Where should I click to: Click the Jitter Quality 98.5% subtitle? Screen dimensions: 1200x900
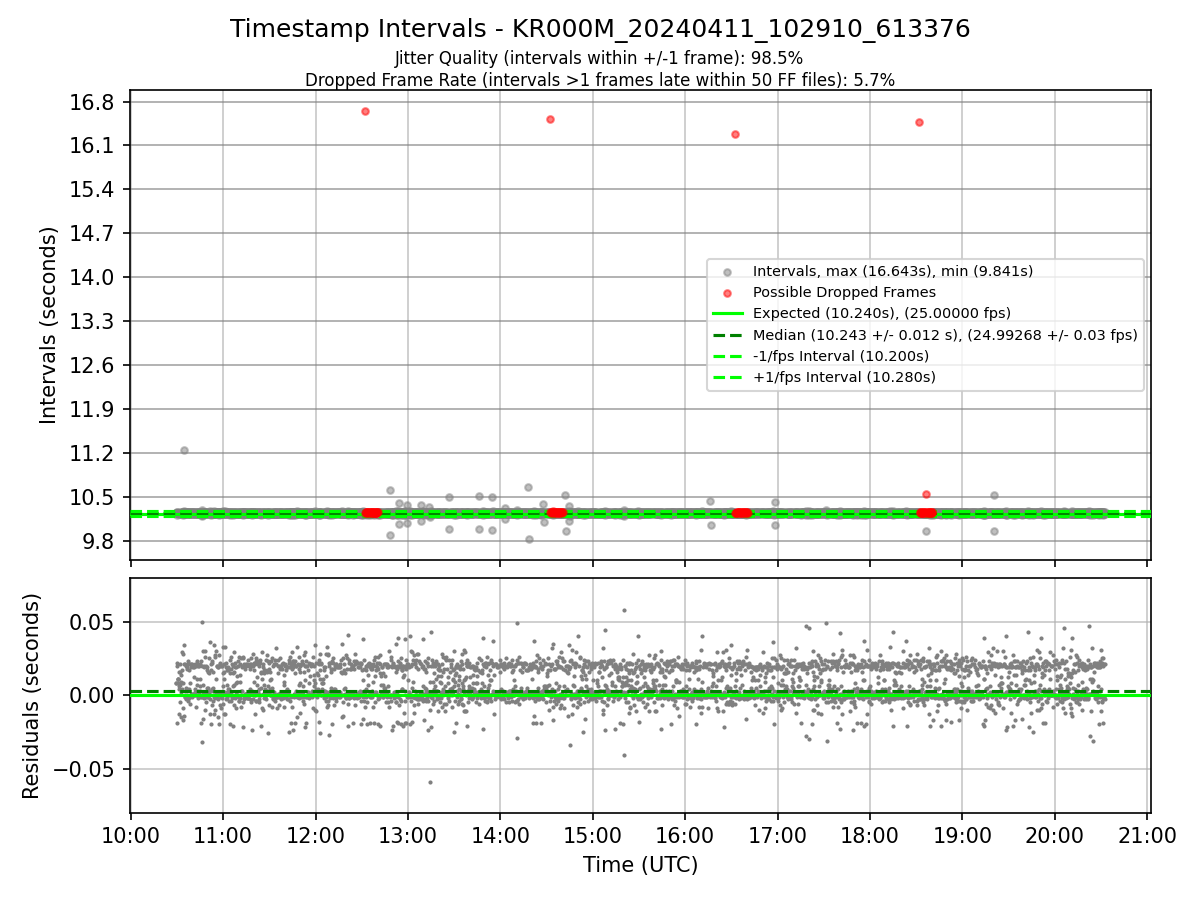click(599, 59)
